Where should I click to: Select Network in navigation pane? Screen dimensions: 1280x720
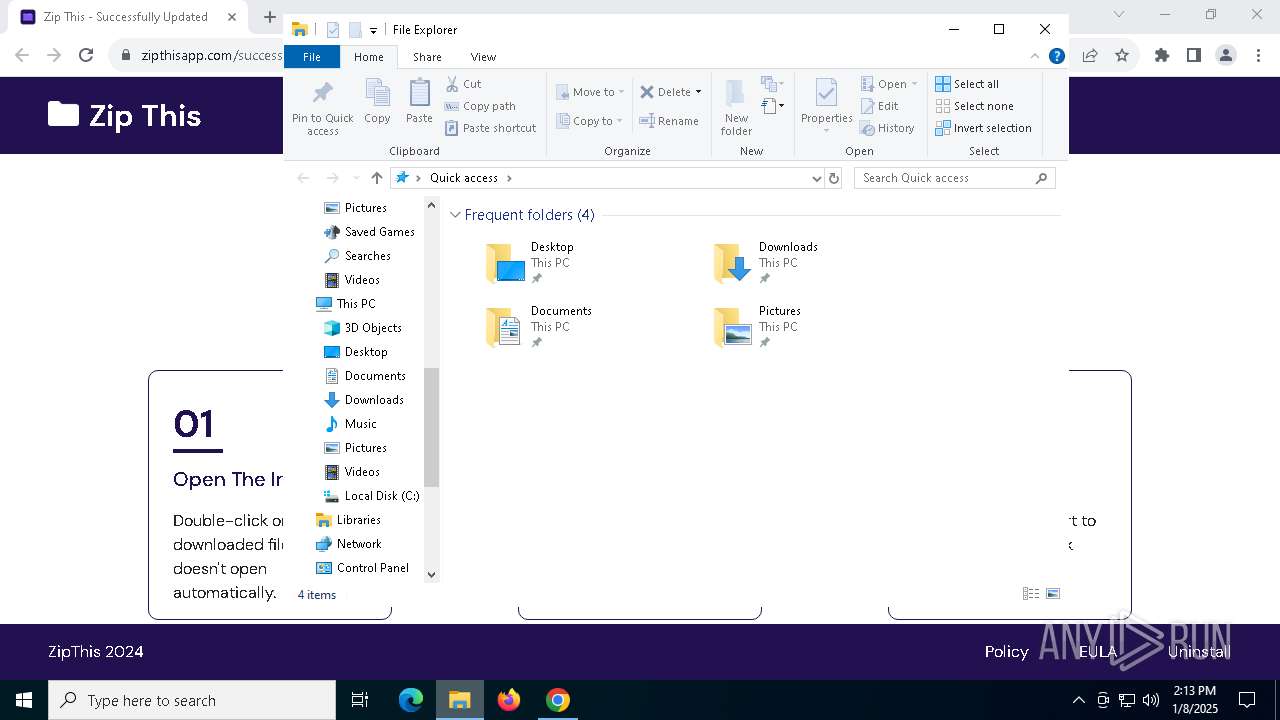coord(348,544)
